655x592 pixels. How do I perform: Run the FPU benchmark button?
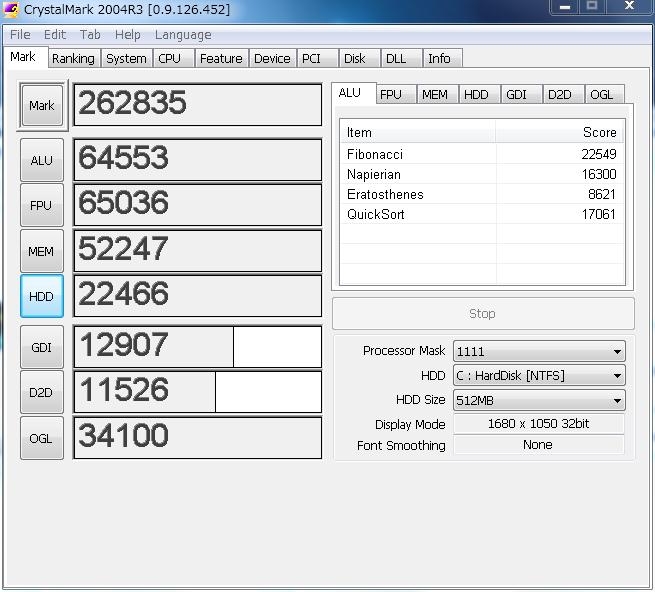tap(42, 206)
